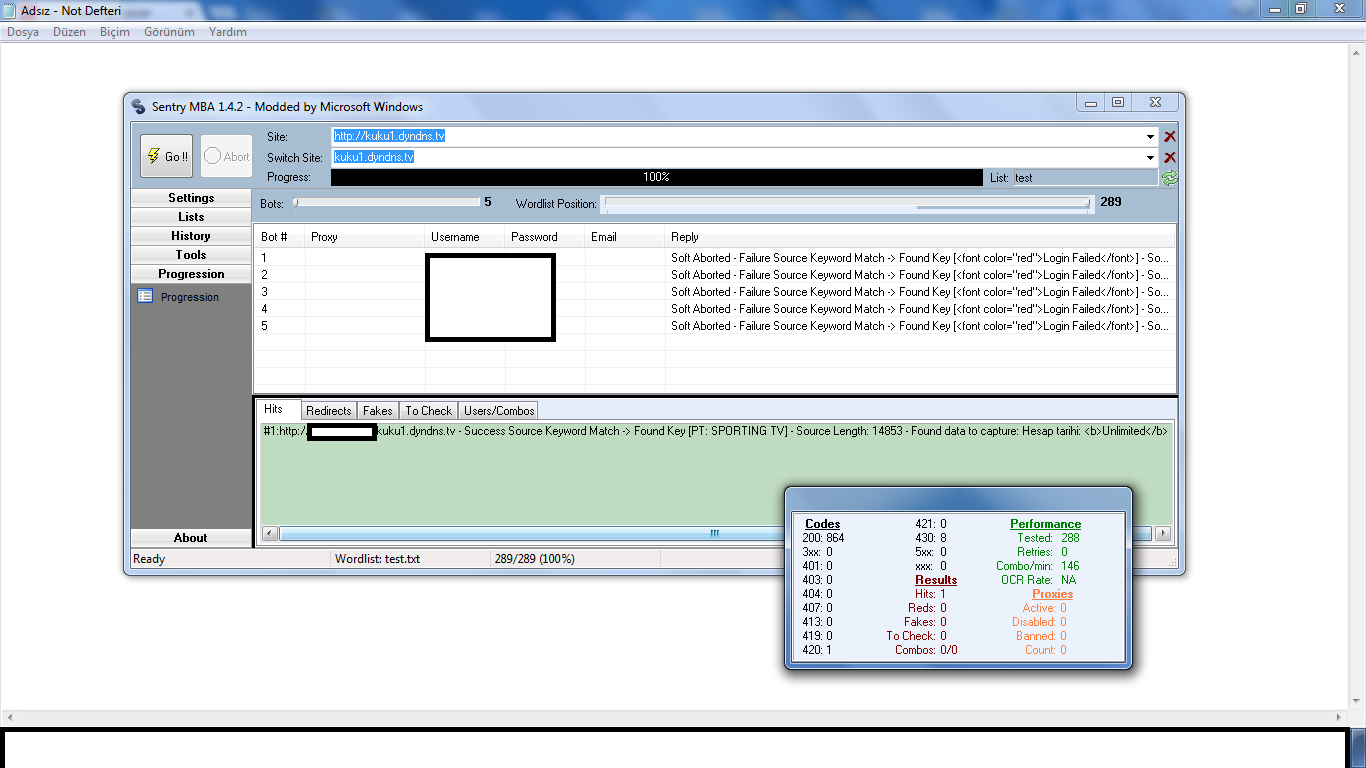Click red X next to Site field
Screen dimensions: 1366x768
click(1170, 137)
